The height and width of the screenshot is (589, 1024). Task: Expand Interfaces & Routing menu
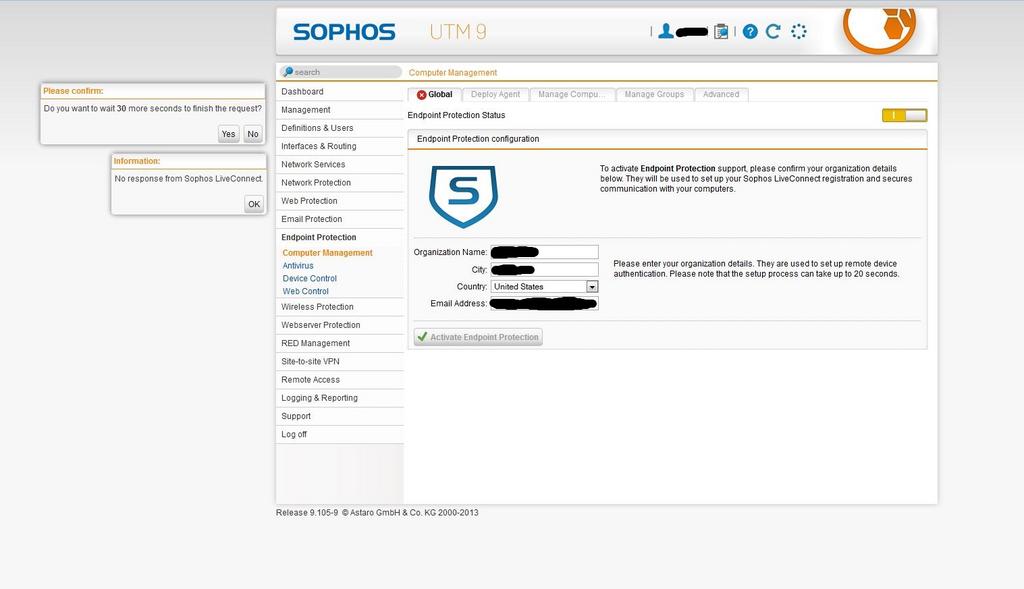tap(340, 147)
